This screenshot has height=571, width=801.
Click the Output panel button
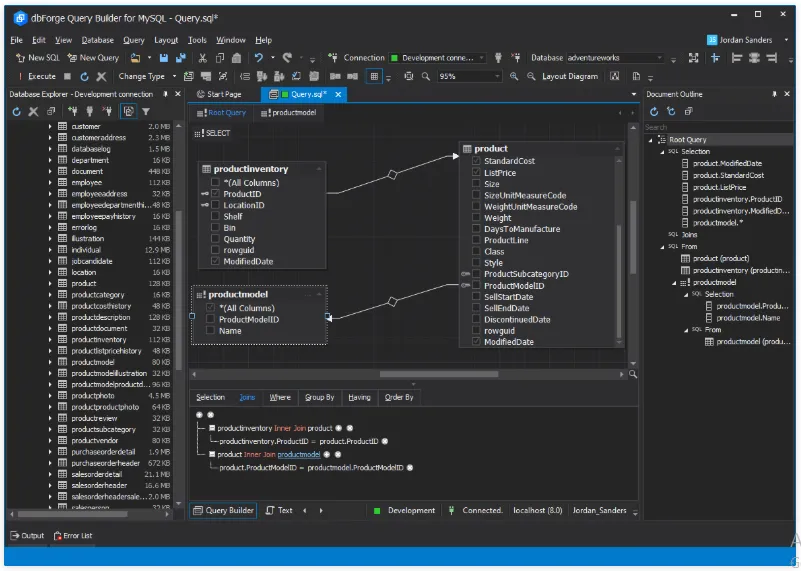coord(28,536)
